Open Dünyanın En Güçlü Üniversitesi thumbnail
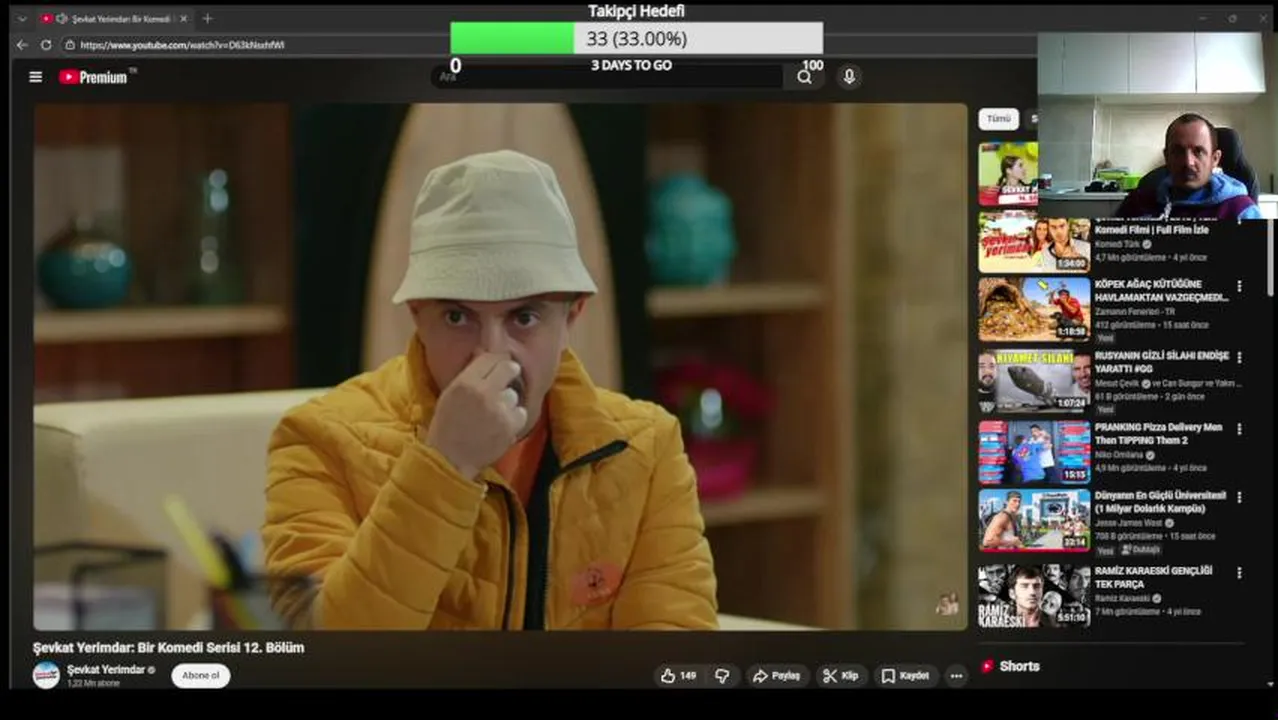The width and height of the screenshot is (1278, 720). [1034, 520]
